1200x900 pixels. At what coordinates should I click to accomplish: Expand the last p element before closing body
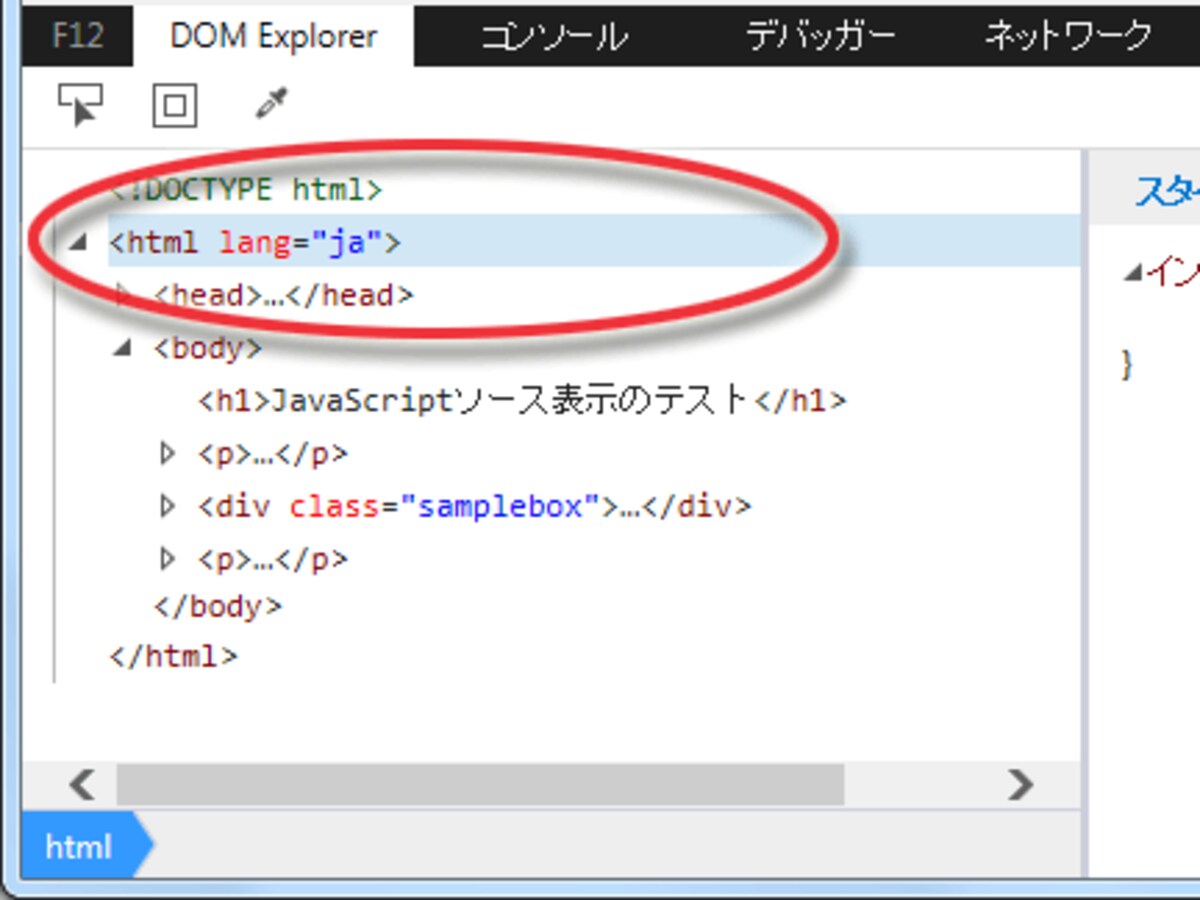coord(168,558)
